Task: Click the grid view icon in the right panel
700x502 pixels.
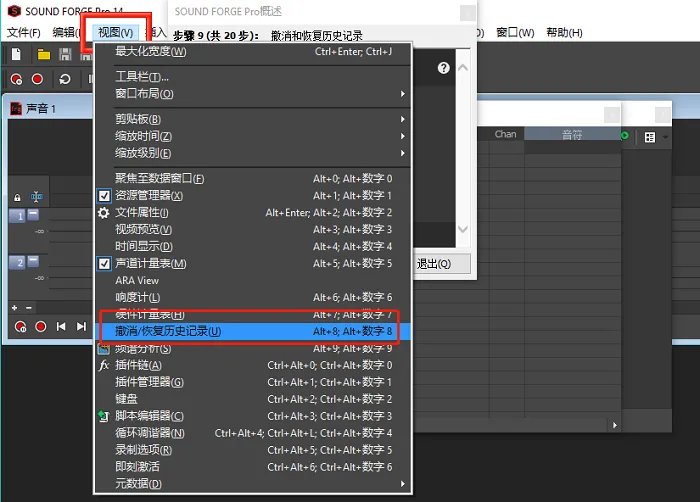Action: 650,137
